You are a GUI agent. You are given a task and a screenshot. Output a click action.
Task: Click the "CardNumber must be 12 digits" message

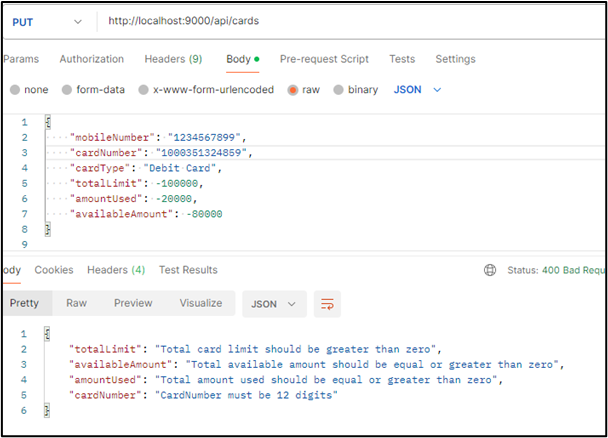coord(246,395)
